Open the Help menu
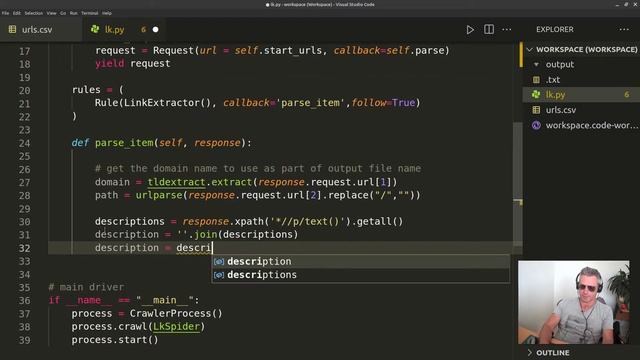This screenshot has height=360, width=640. pyautogui.click(x=107, y=13)
